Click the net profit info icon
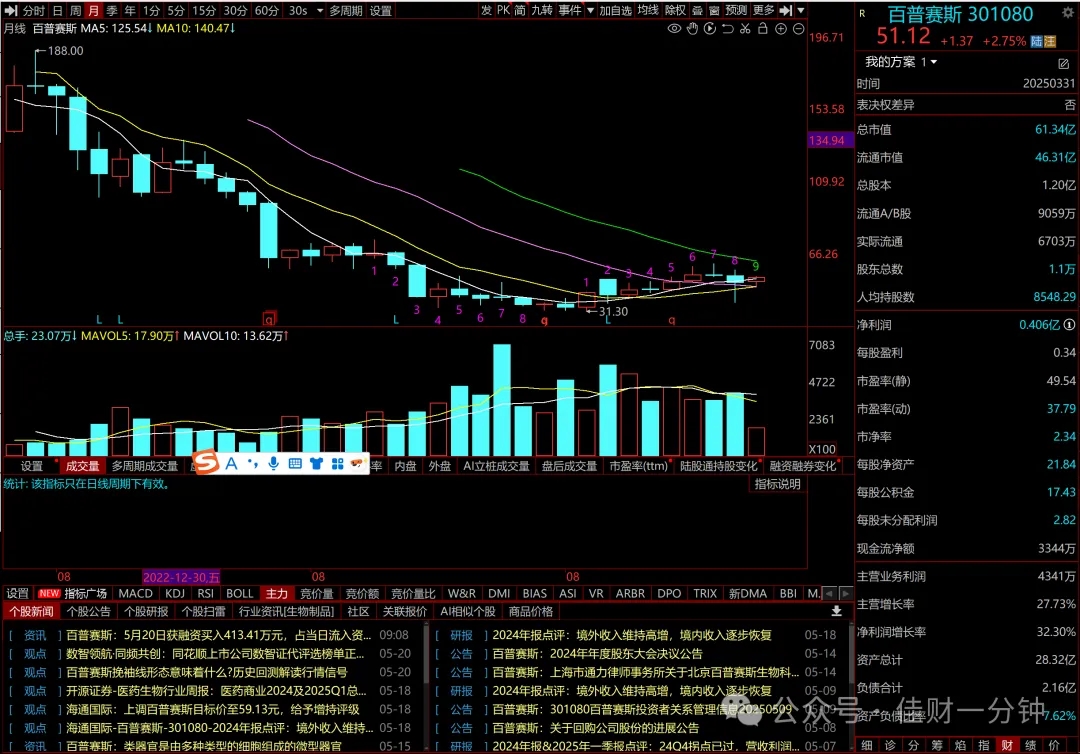1080x754 pixels. 1069,325
